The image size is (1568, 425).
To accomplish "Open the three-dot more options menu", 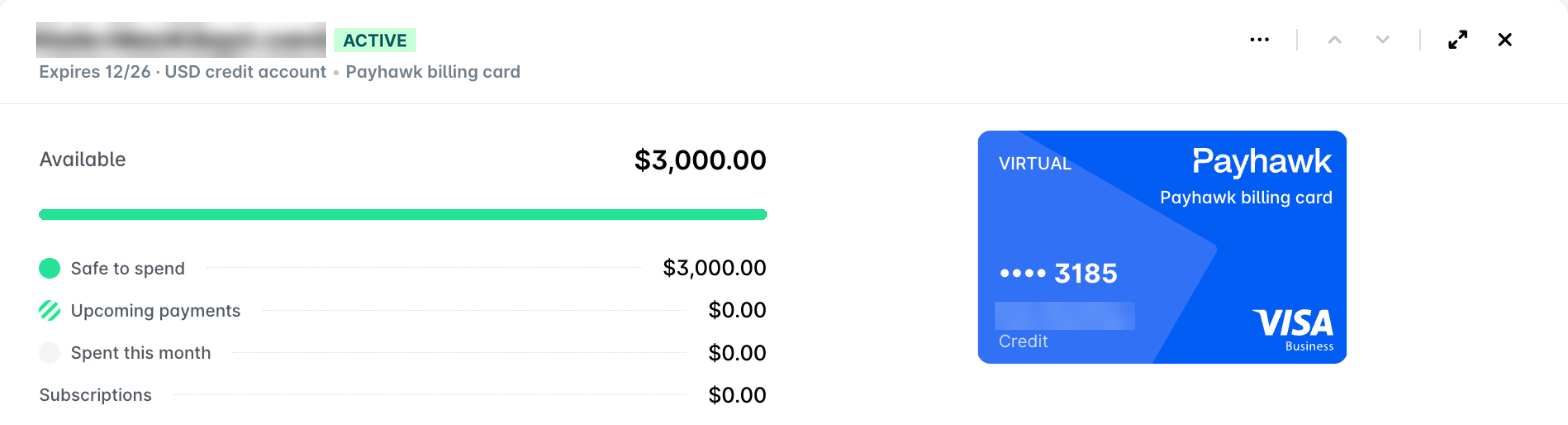I will (x=1259, y=40).
